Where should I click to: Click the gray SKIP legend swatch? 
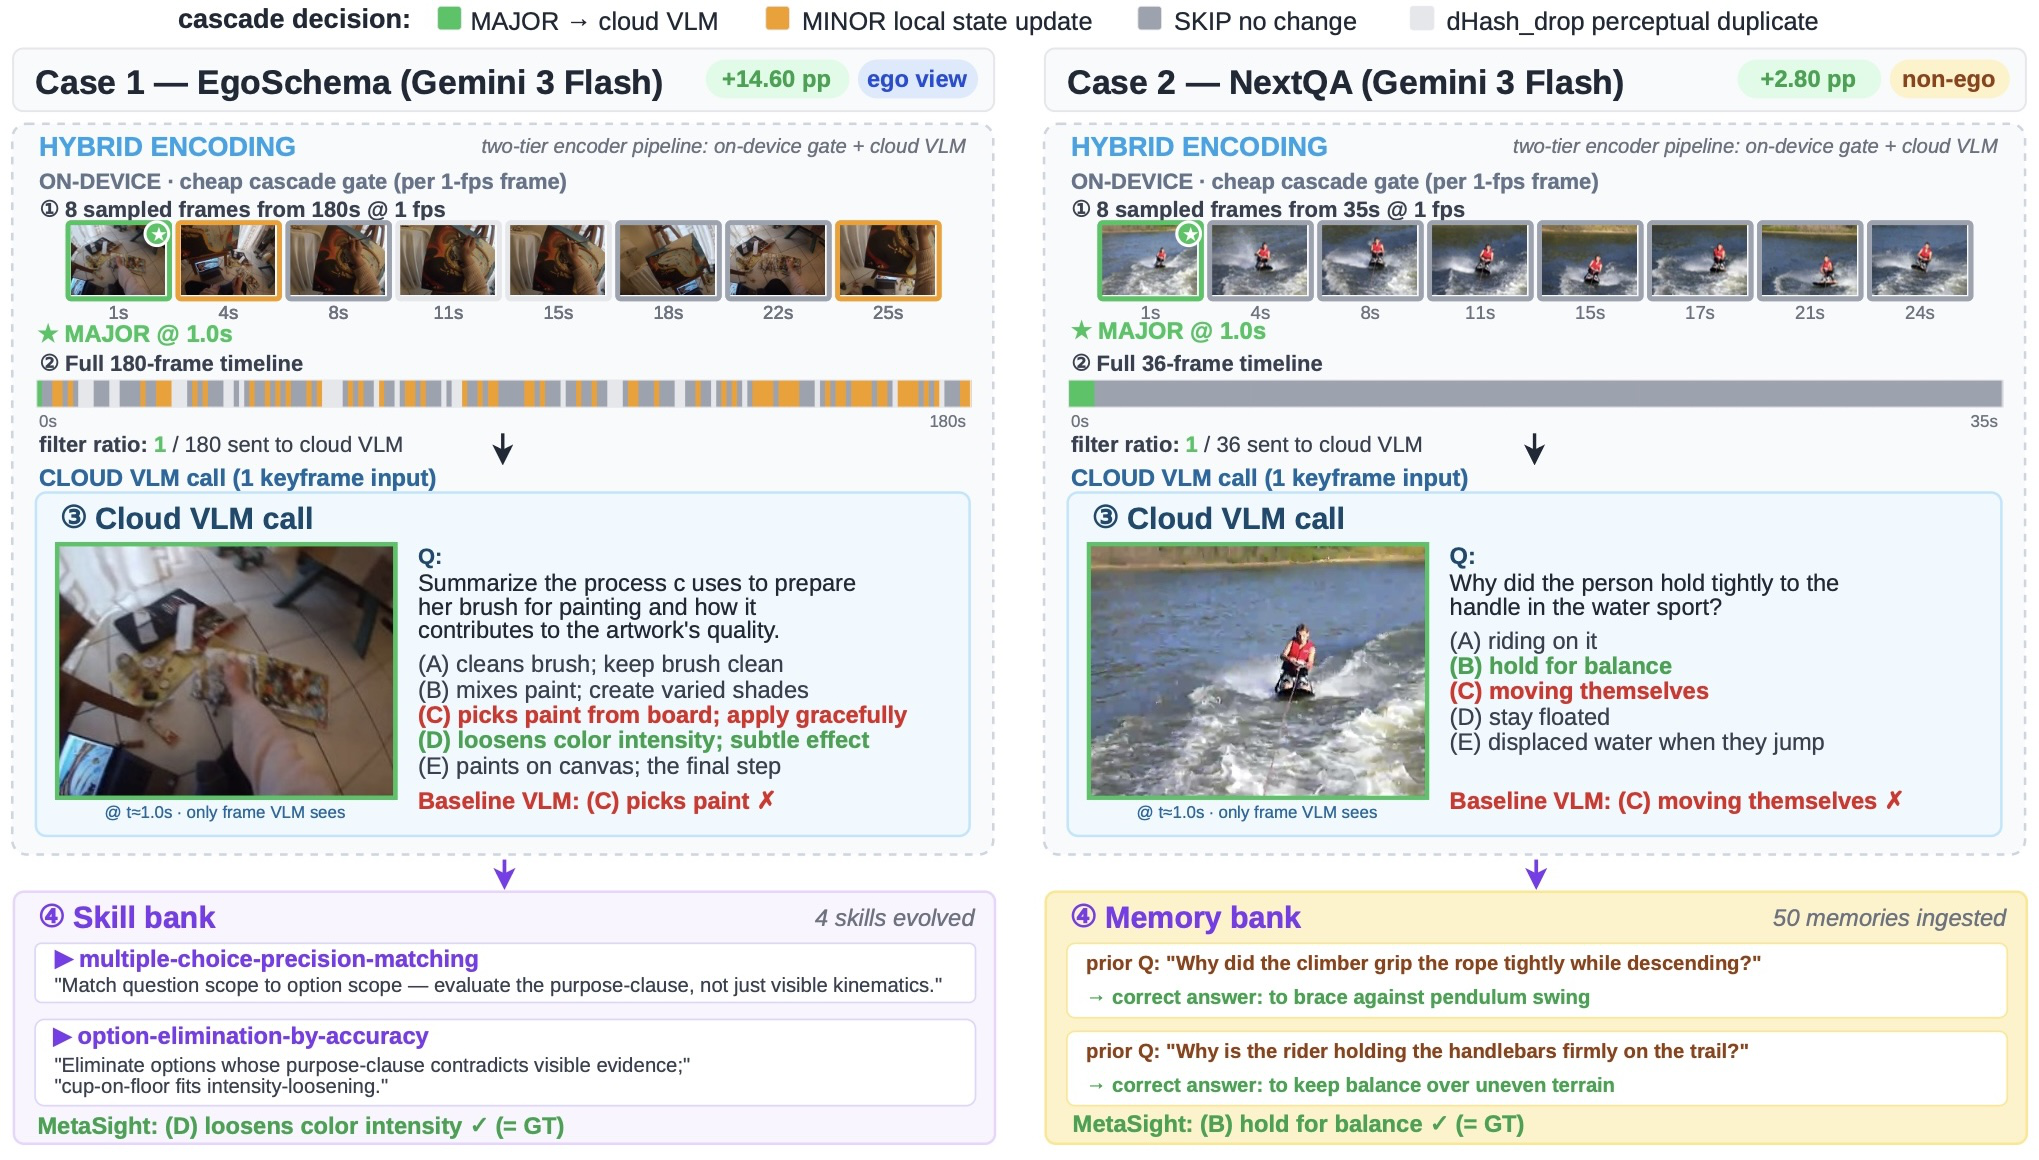click(1150, 18)
